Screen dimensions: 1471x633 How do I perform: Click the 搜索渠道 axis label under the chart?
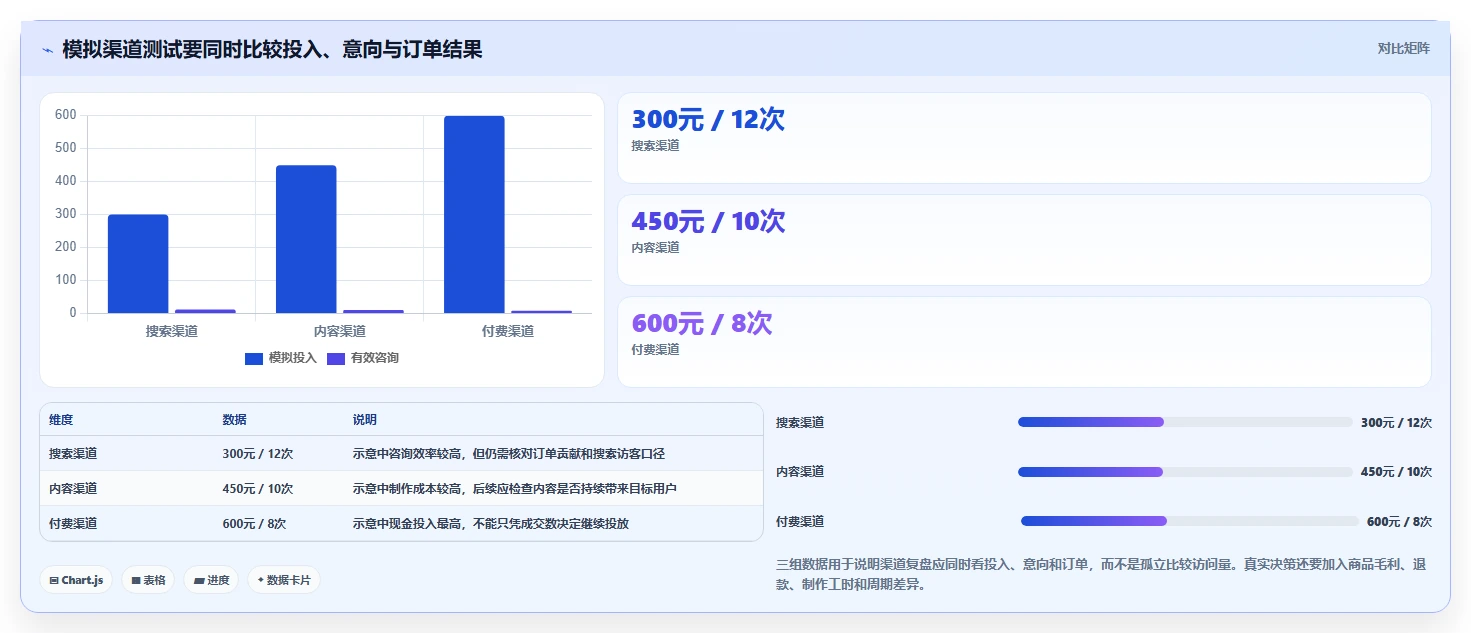coord(172,331)
